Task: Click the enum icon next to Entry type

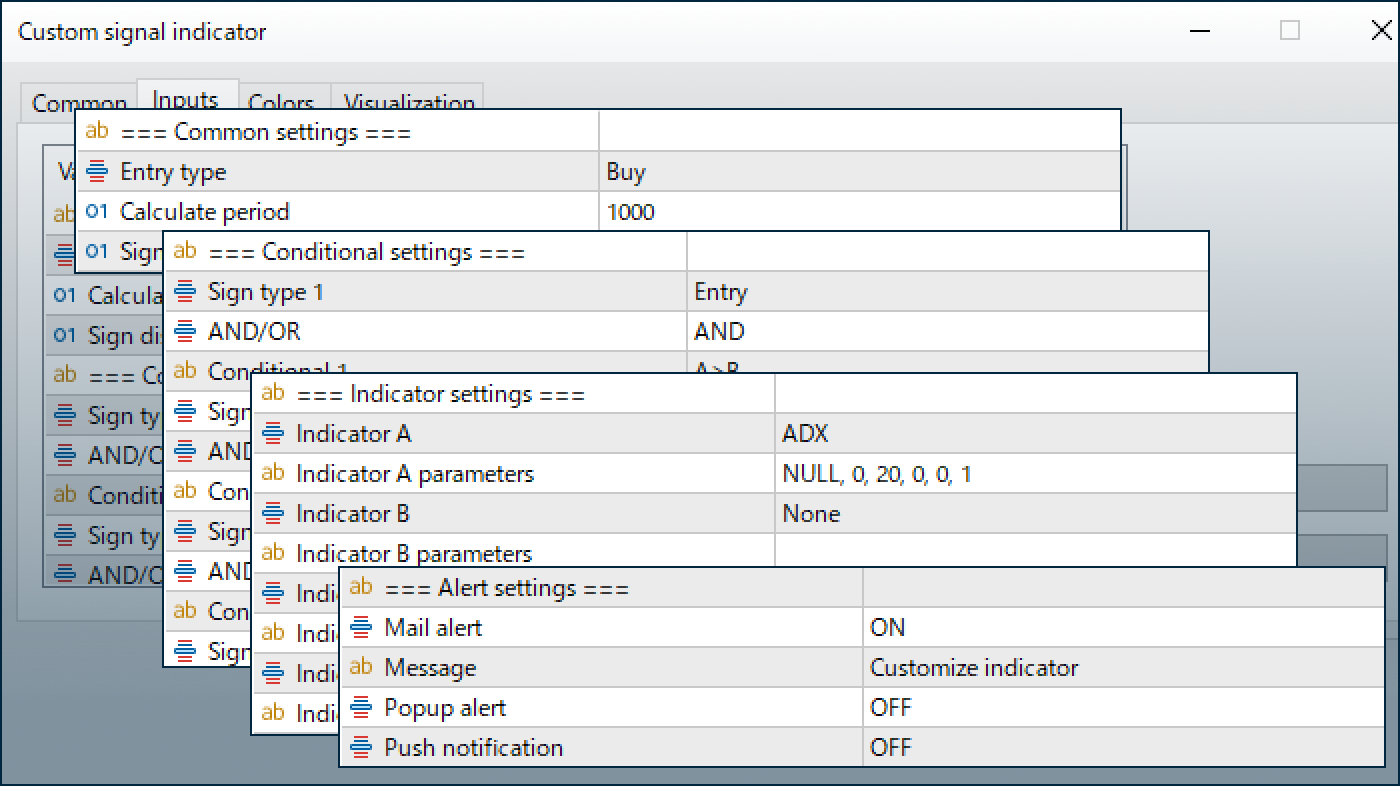Action: tap(97, 172)
